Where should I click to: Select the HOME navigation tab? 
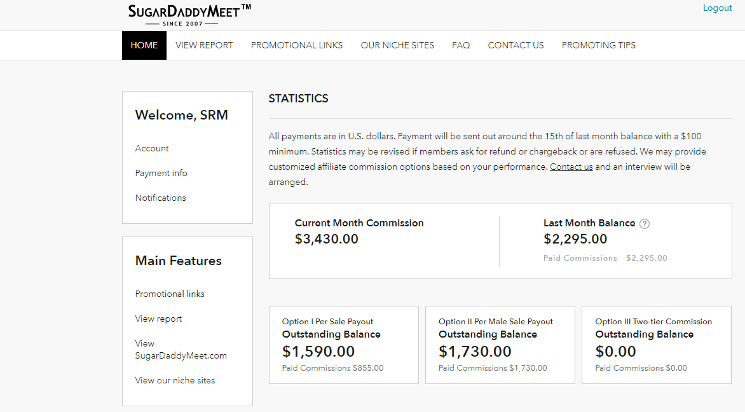coord(144,45)
